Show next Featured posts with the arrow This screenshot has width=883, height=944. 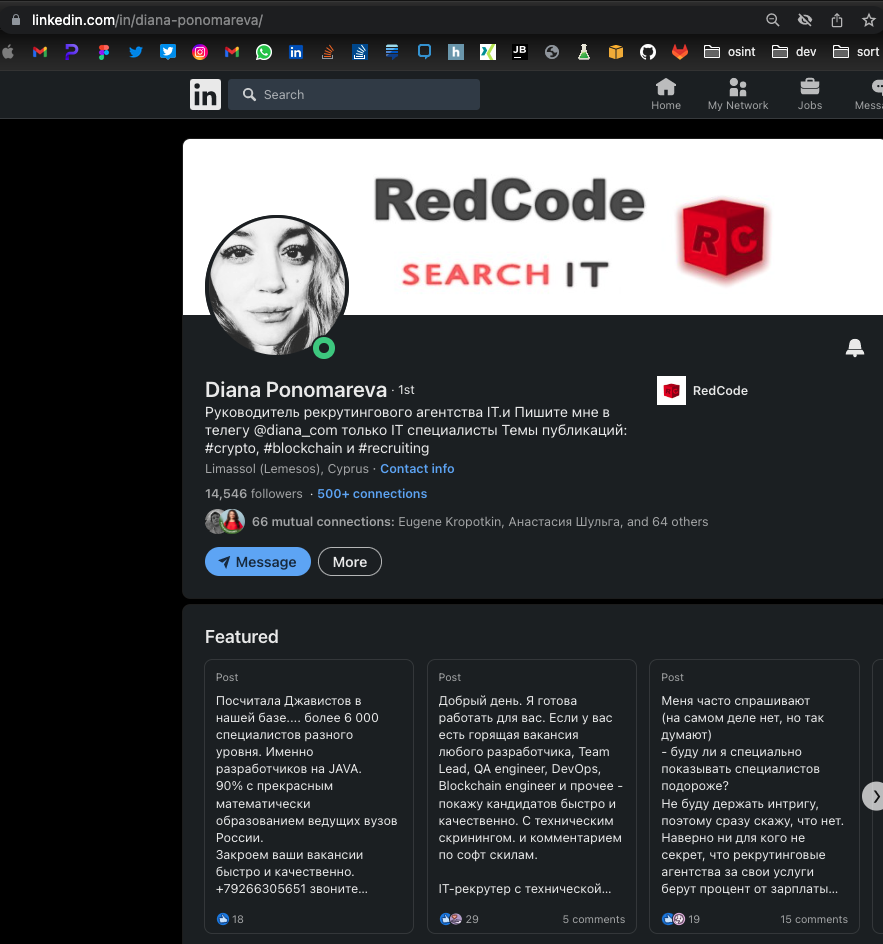point(873,796)
